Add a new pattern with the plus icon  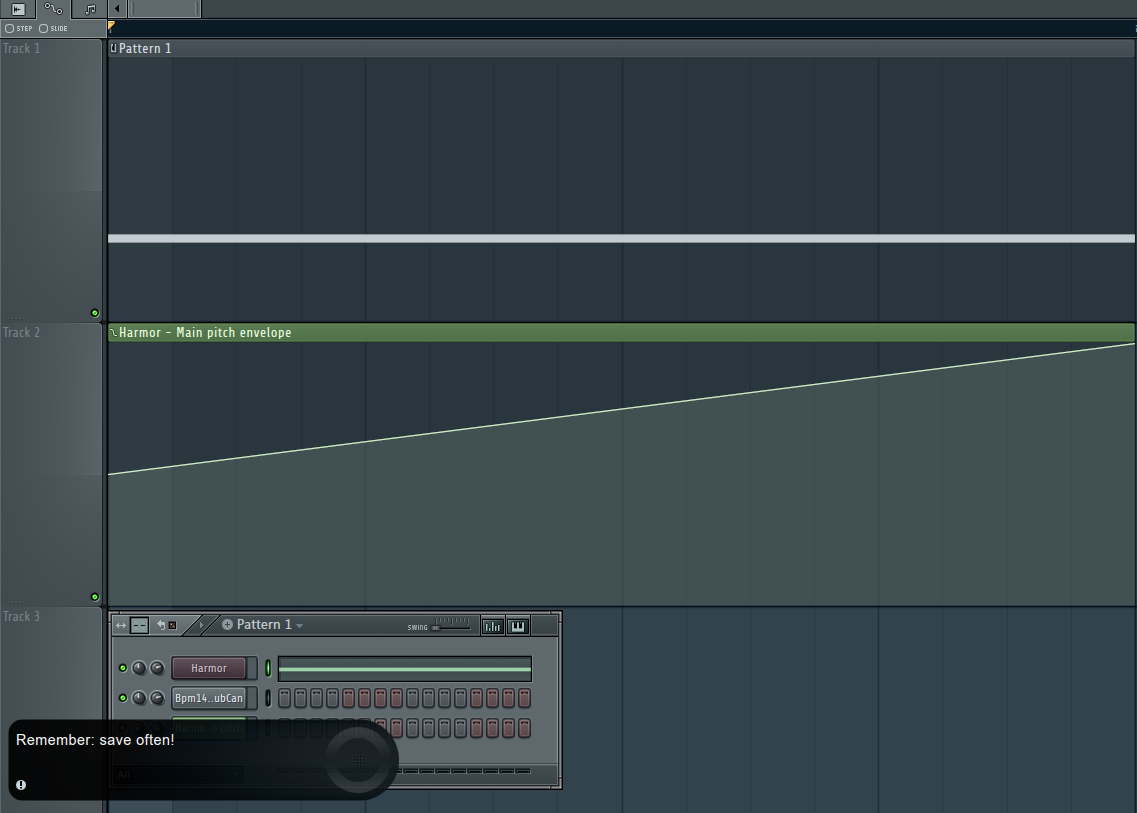(227, 624)
